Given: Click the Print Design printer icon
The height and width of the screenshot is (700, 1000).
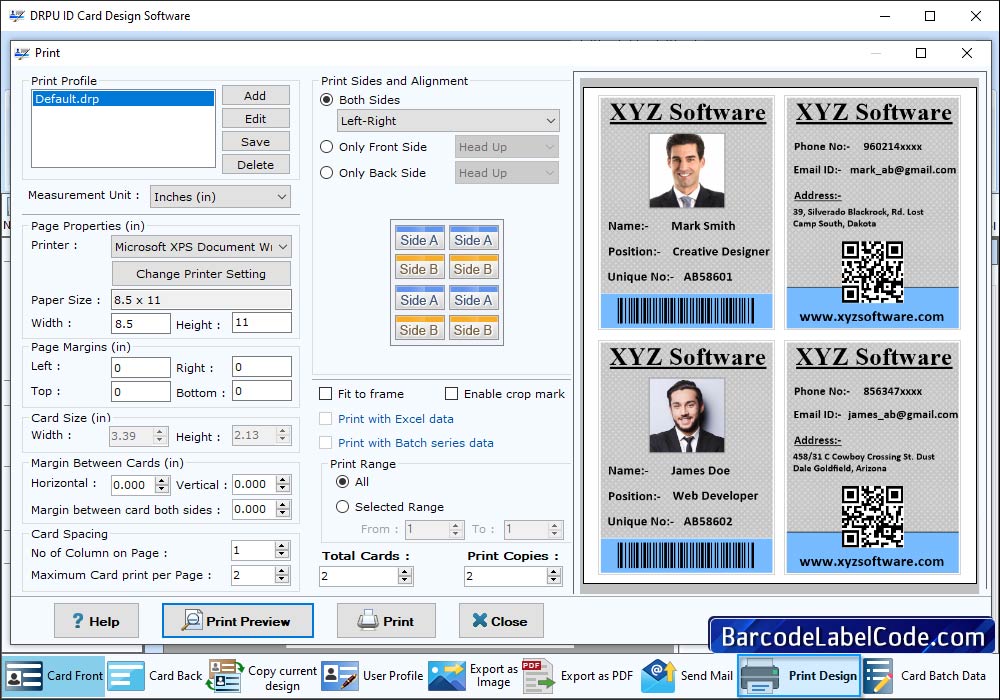Looking at the screenshot, I should pos(759,676).
